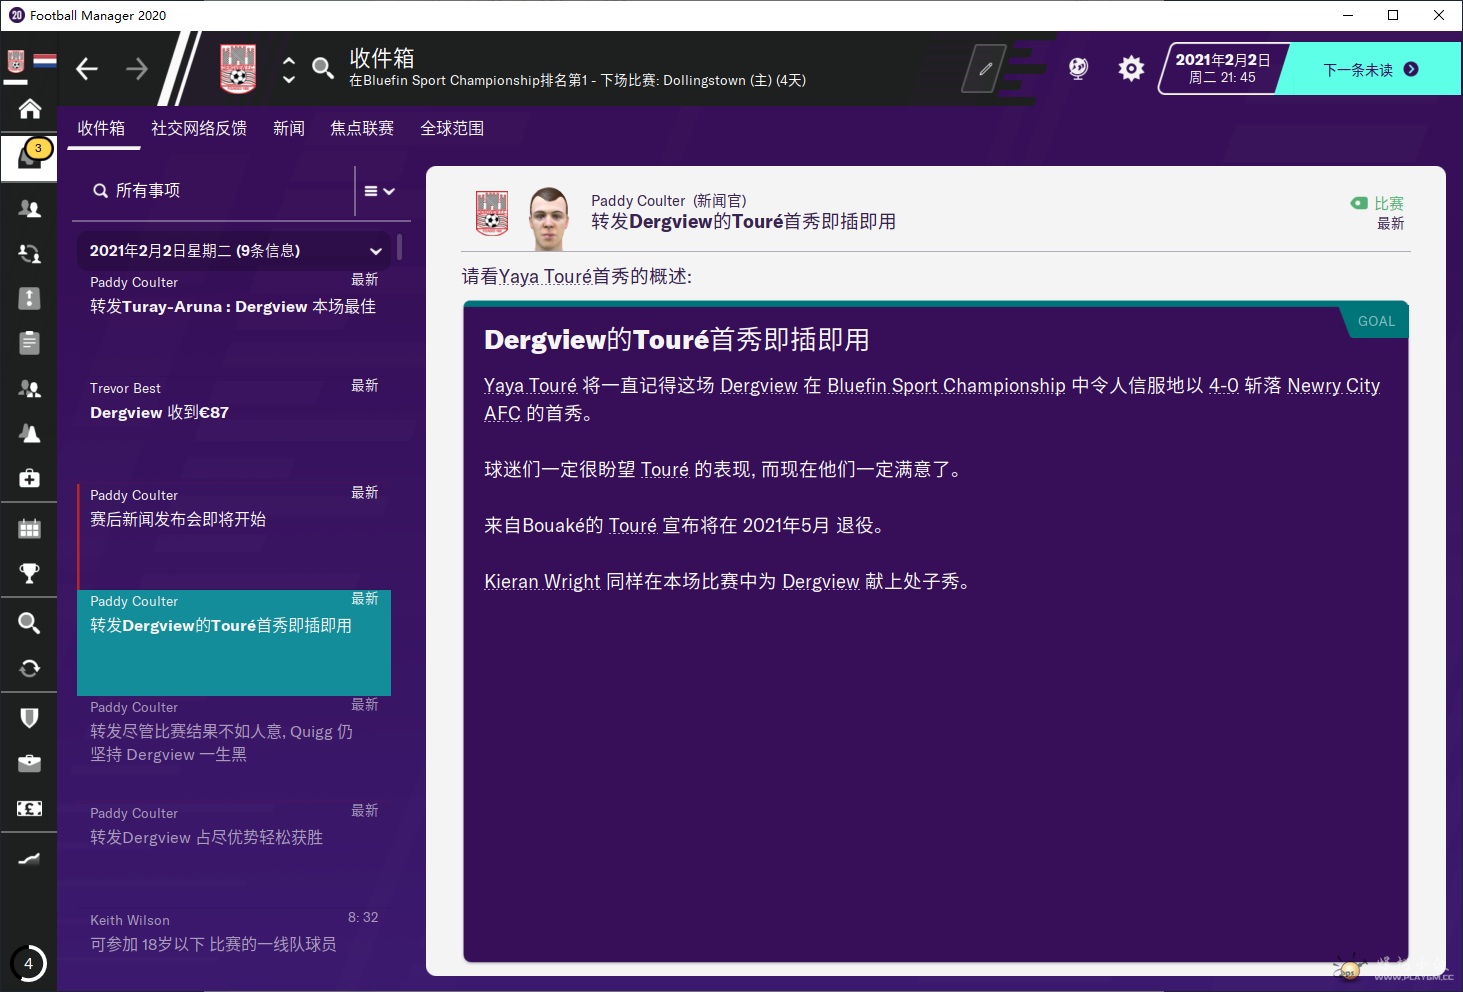Open the Home screen icon in sidebar
1463x992 pixels.
click(x=29, y=108)
